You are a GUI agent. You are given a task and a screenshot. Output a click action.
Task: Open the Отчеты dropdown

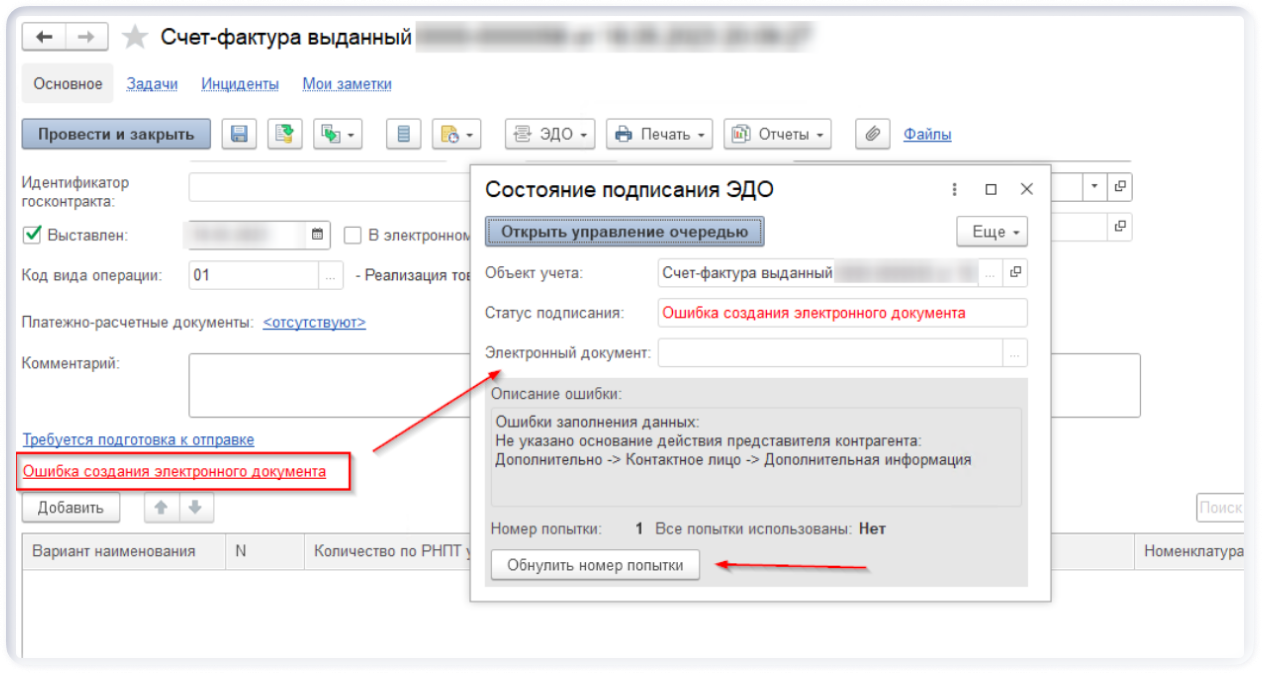[x=777, y=134]
